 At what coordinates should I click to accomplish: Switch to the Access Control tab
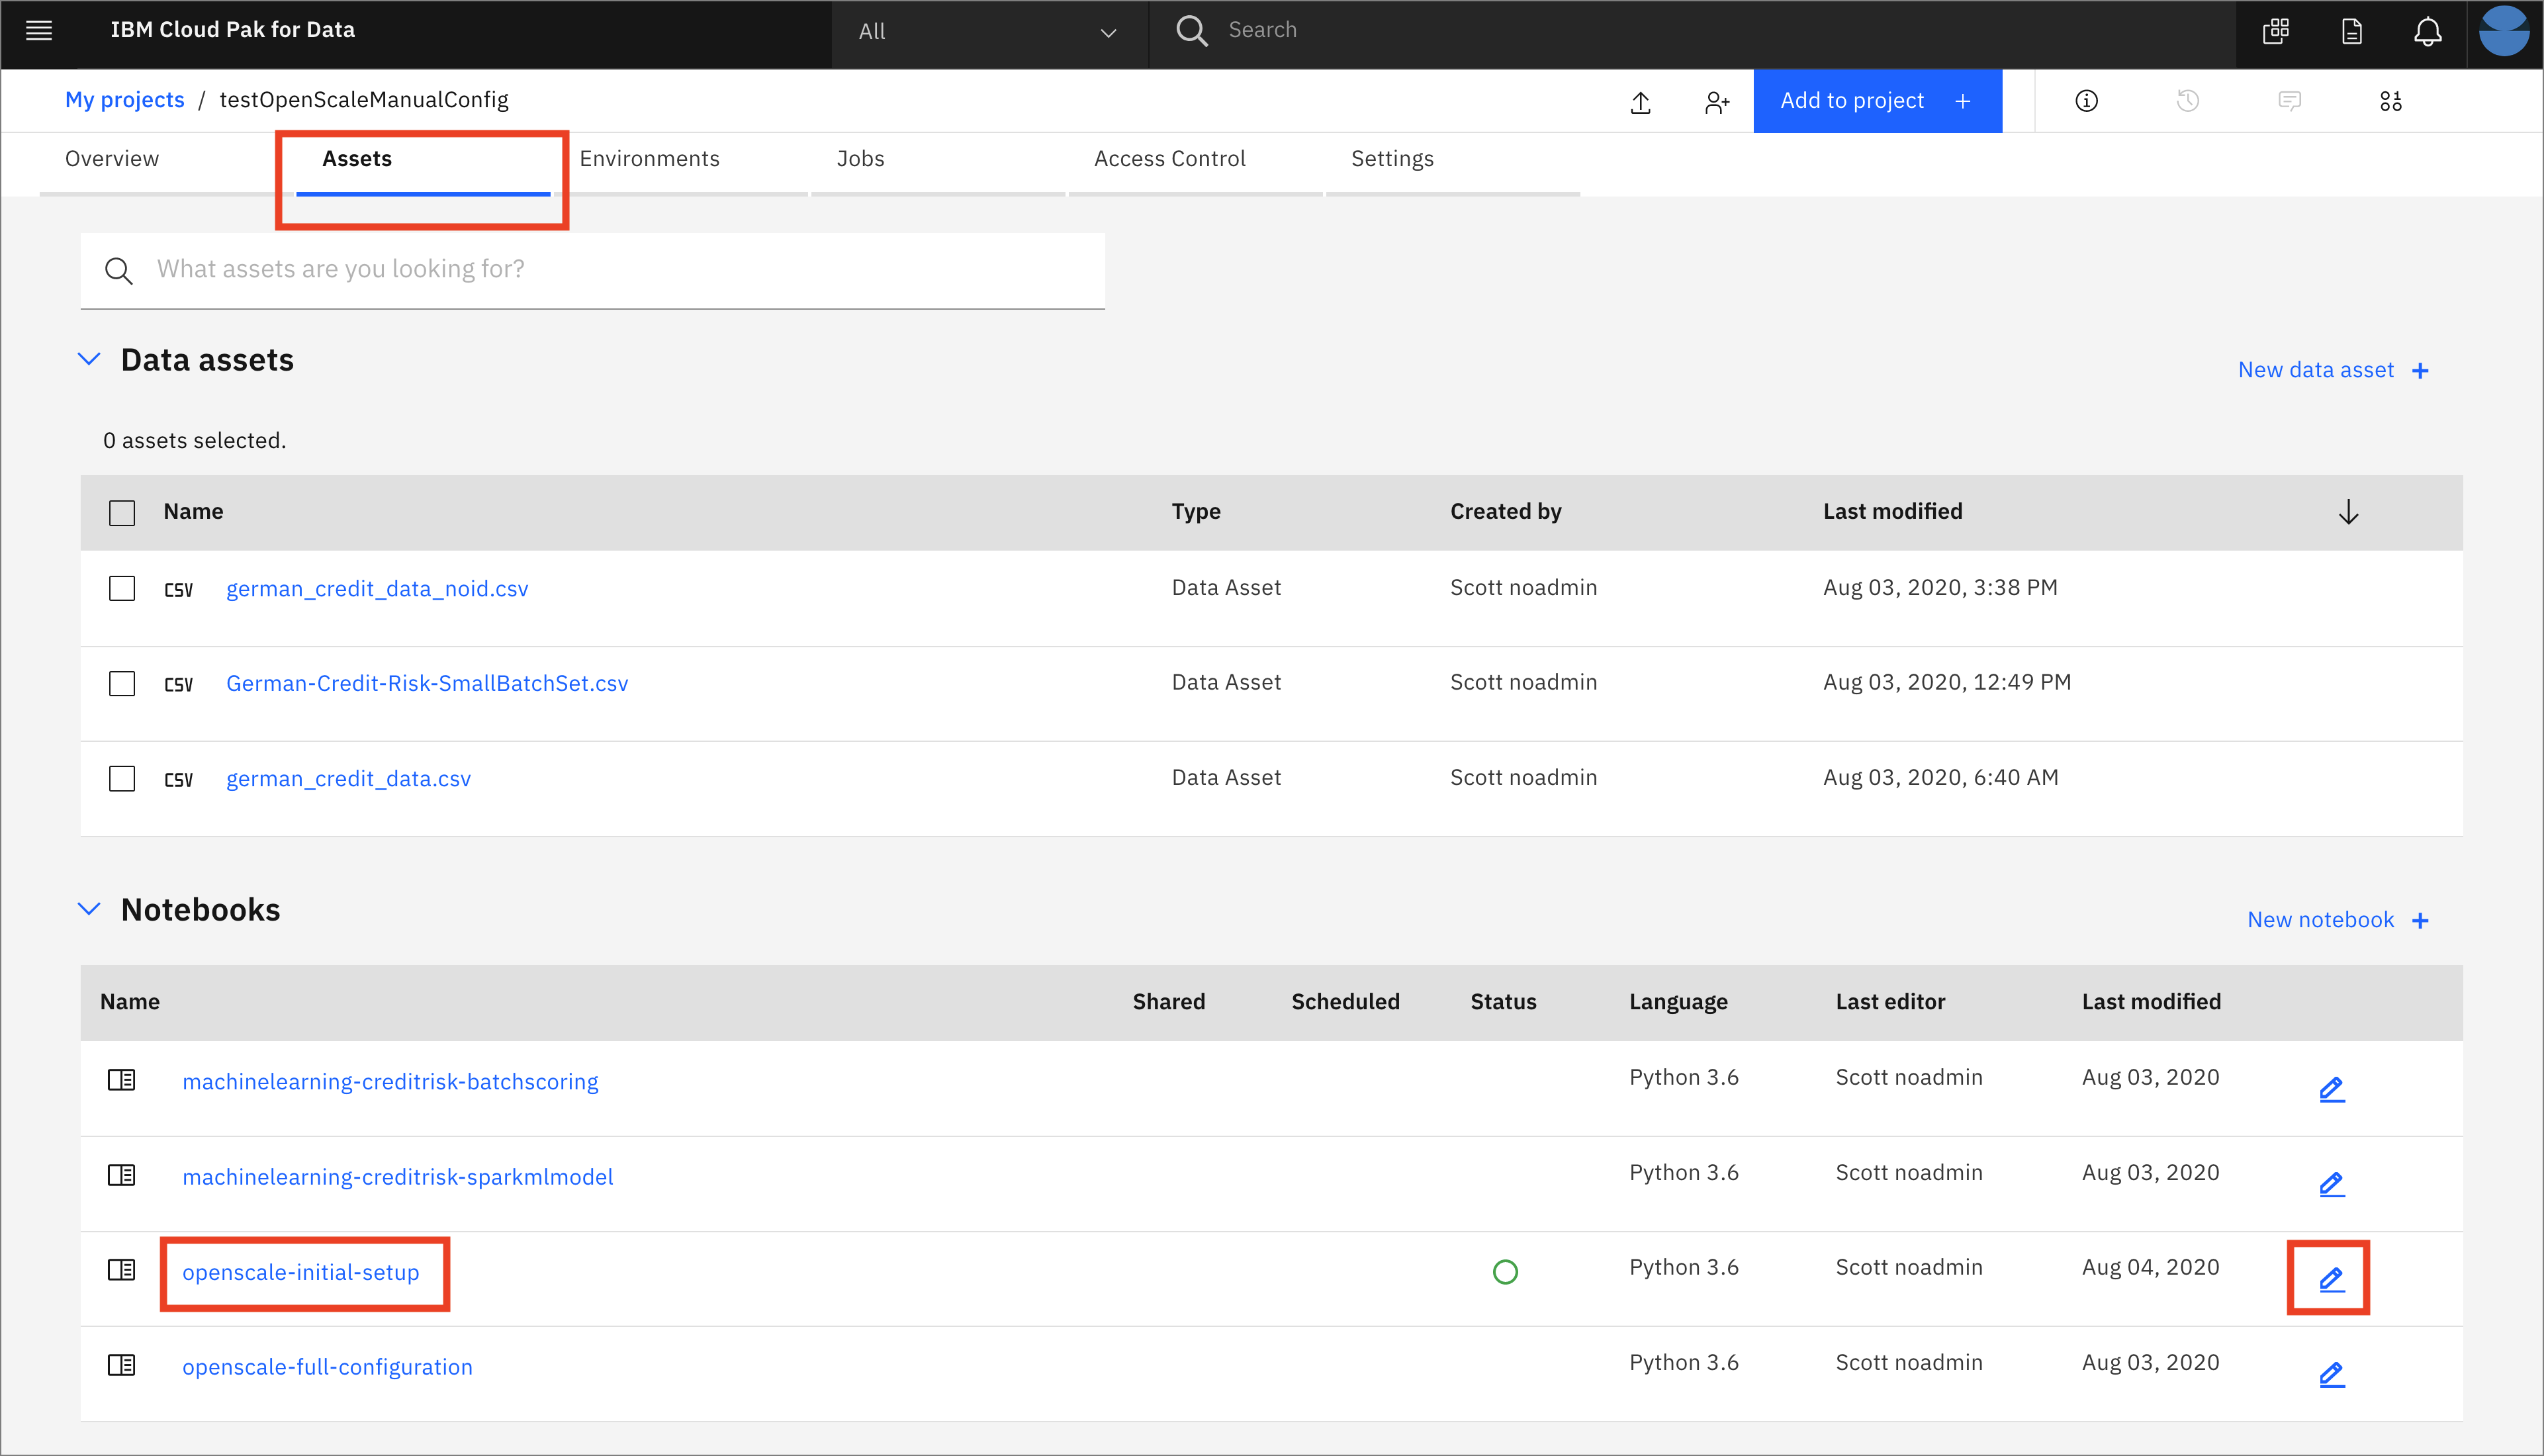(1169, 159)
